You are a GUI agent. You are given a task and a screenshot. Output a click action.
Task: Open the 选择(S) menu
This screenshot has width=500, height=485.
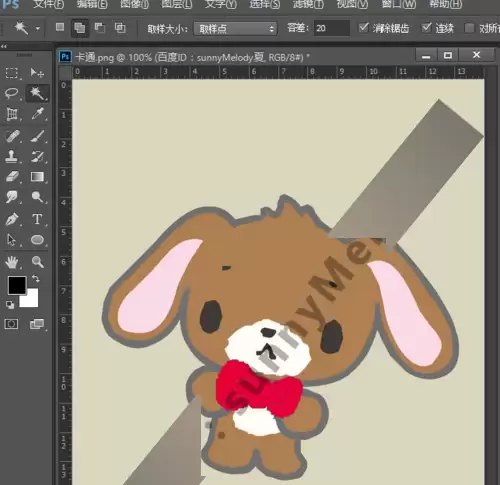coord(265,4)
